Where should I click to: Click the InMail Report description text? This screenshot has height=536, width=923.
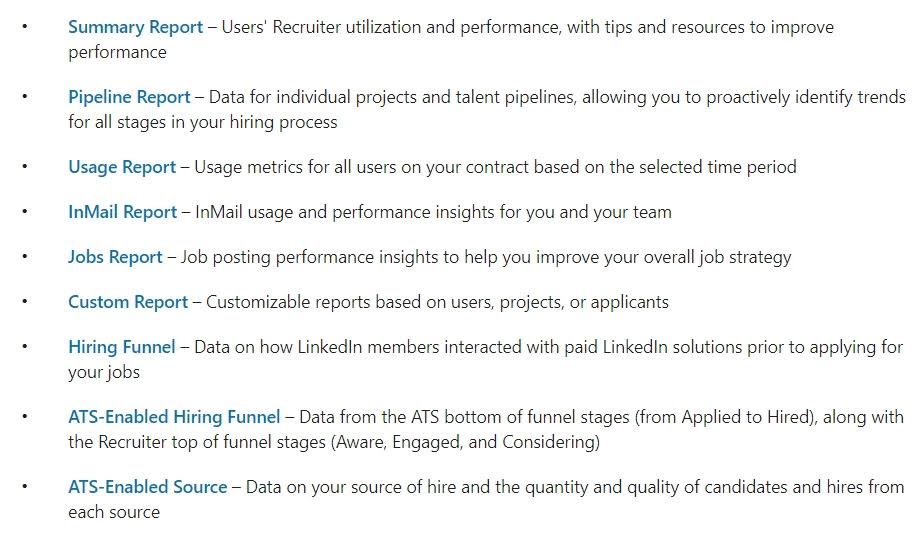tap(433, 212)
